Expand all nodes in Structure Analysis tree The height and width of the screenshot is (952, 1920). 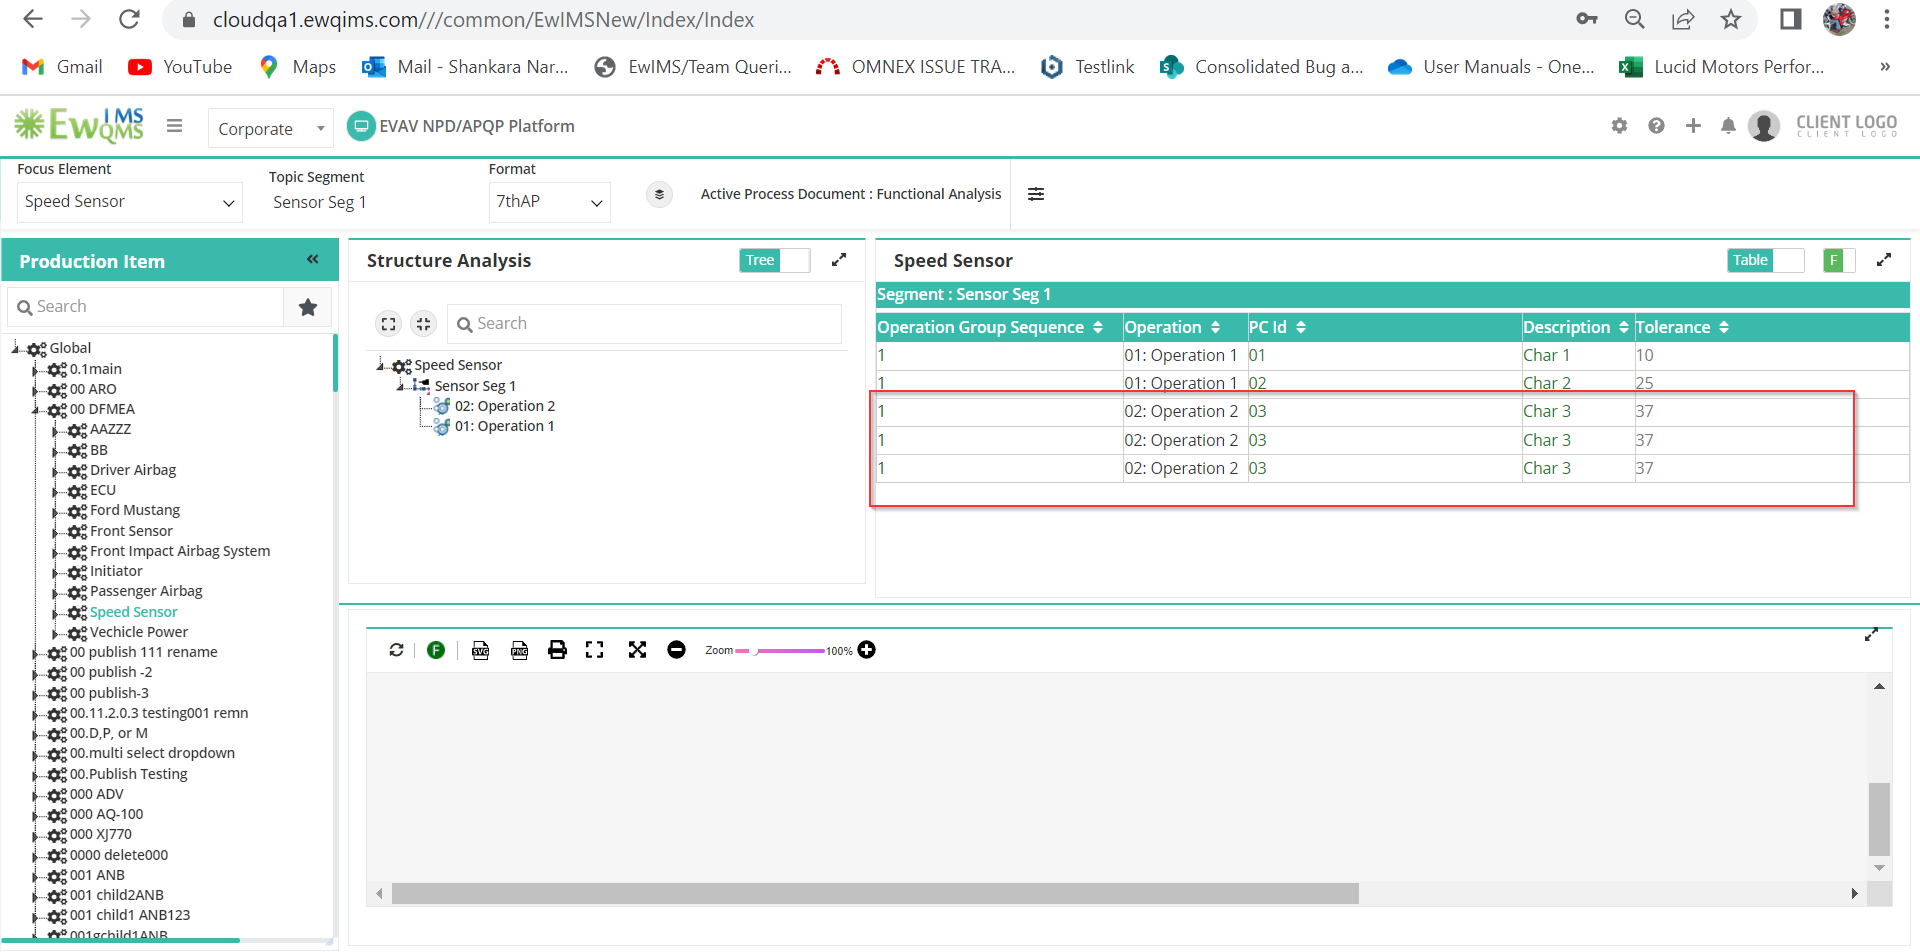(x=389, y=324)
